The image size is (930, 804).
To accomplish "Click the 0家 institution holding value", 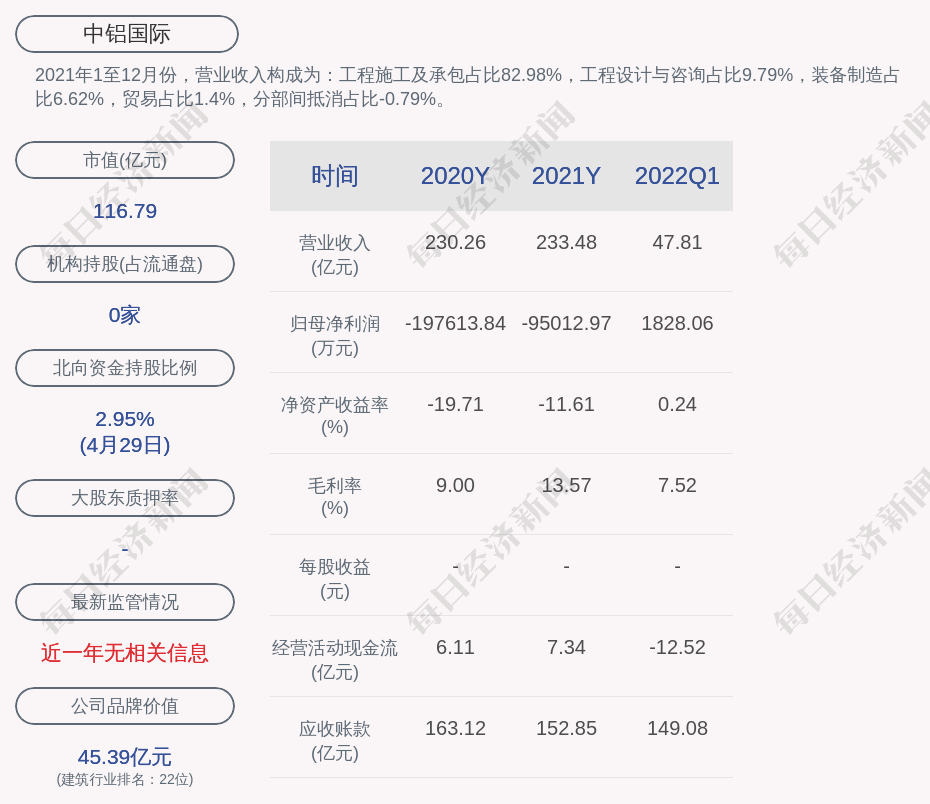I will click(125, 315).
